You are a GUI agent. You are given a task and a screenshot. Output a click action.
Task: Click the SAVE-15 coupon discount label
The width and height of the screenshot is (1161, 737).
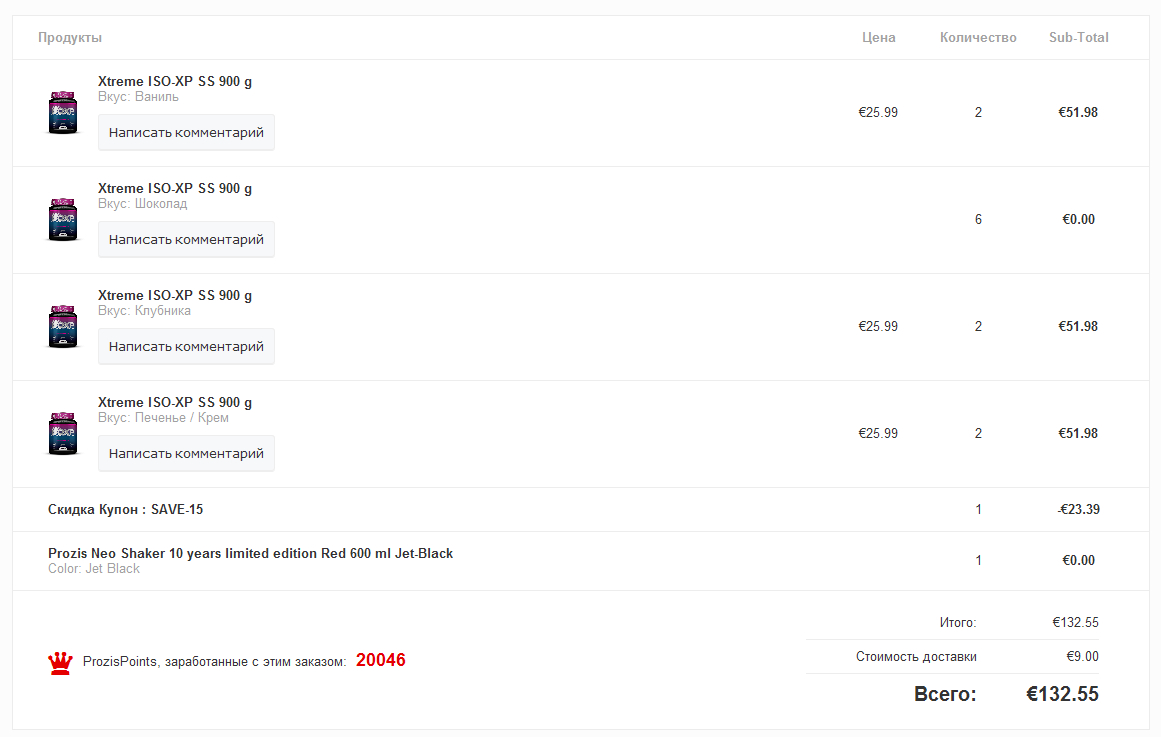coord(125,509)
